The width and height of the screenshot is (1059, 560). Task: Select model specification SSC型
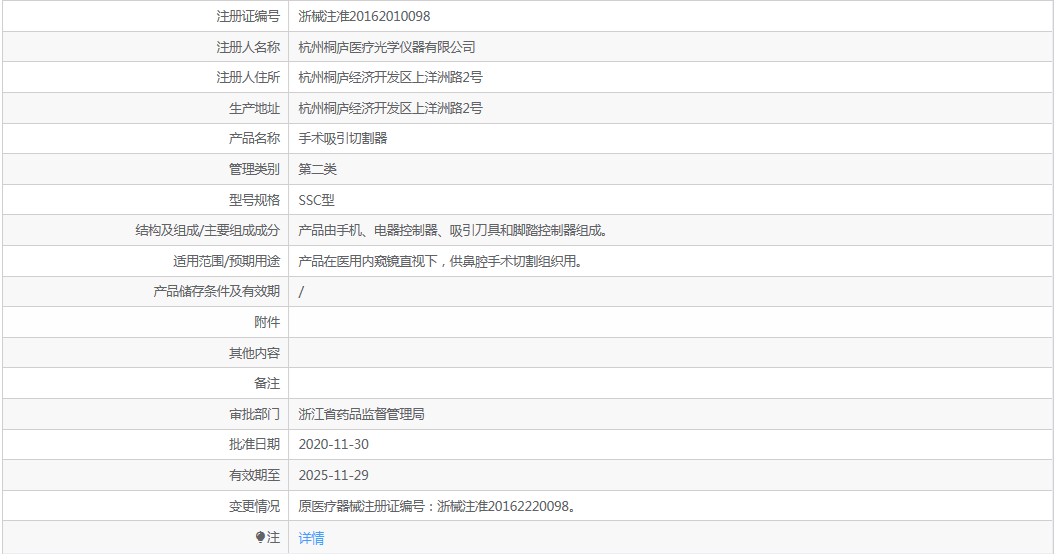pyautogui.click(x=317, y=200)
